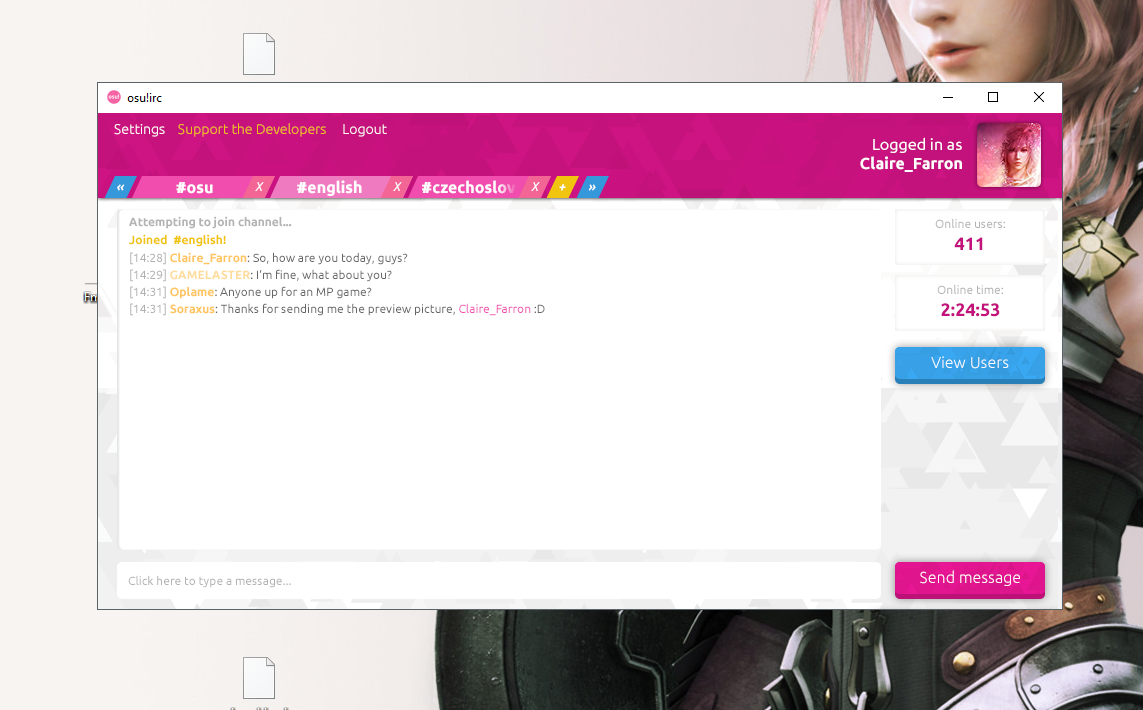Click the online time 2:24:53
Image resolution: width=1143 pixels, height=710 pixels.
(970, 310)
